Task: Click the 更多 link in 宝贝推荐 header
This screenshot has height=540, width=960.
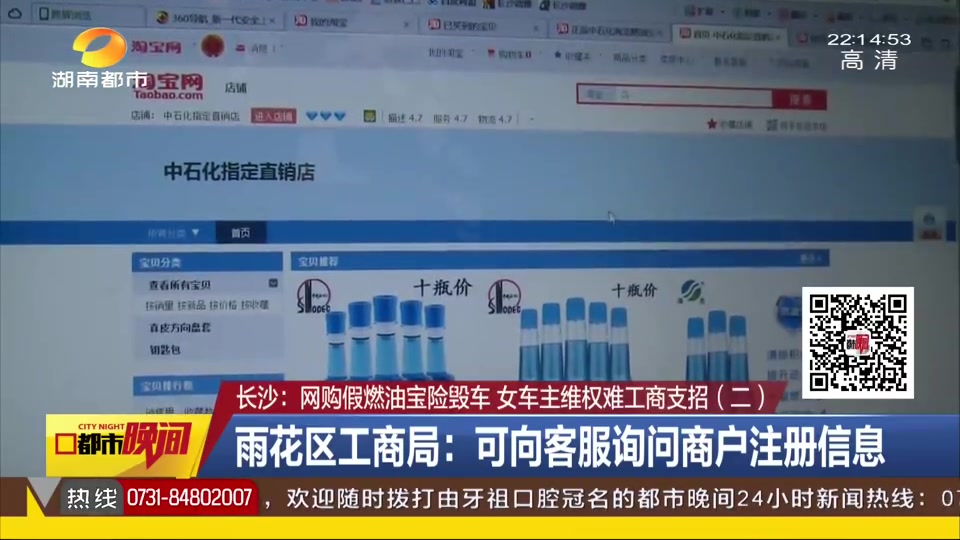Action: coord(810,259)
